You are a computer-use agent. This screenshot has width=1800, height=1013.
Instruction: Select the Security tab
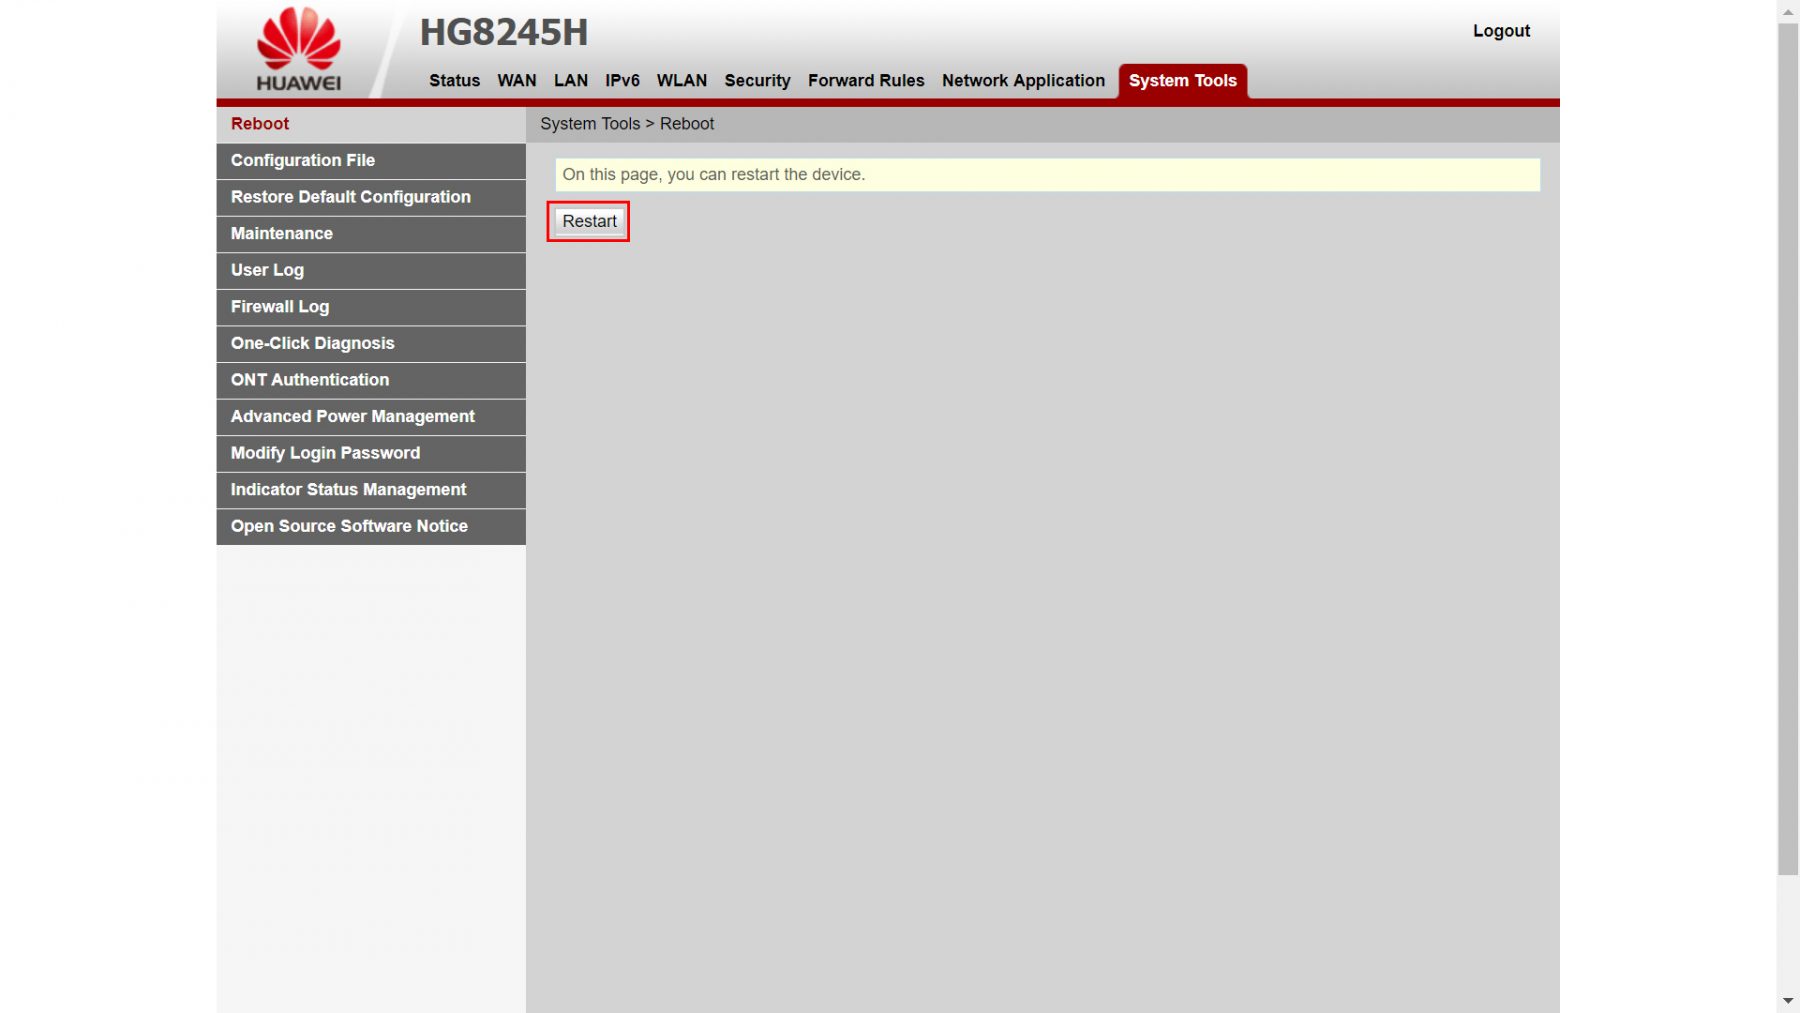756,81
